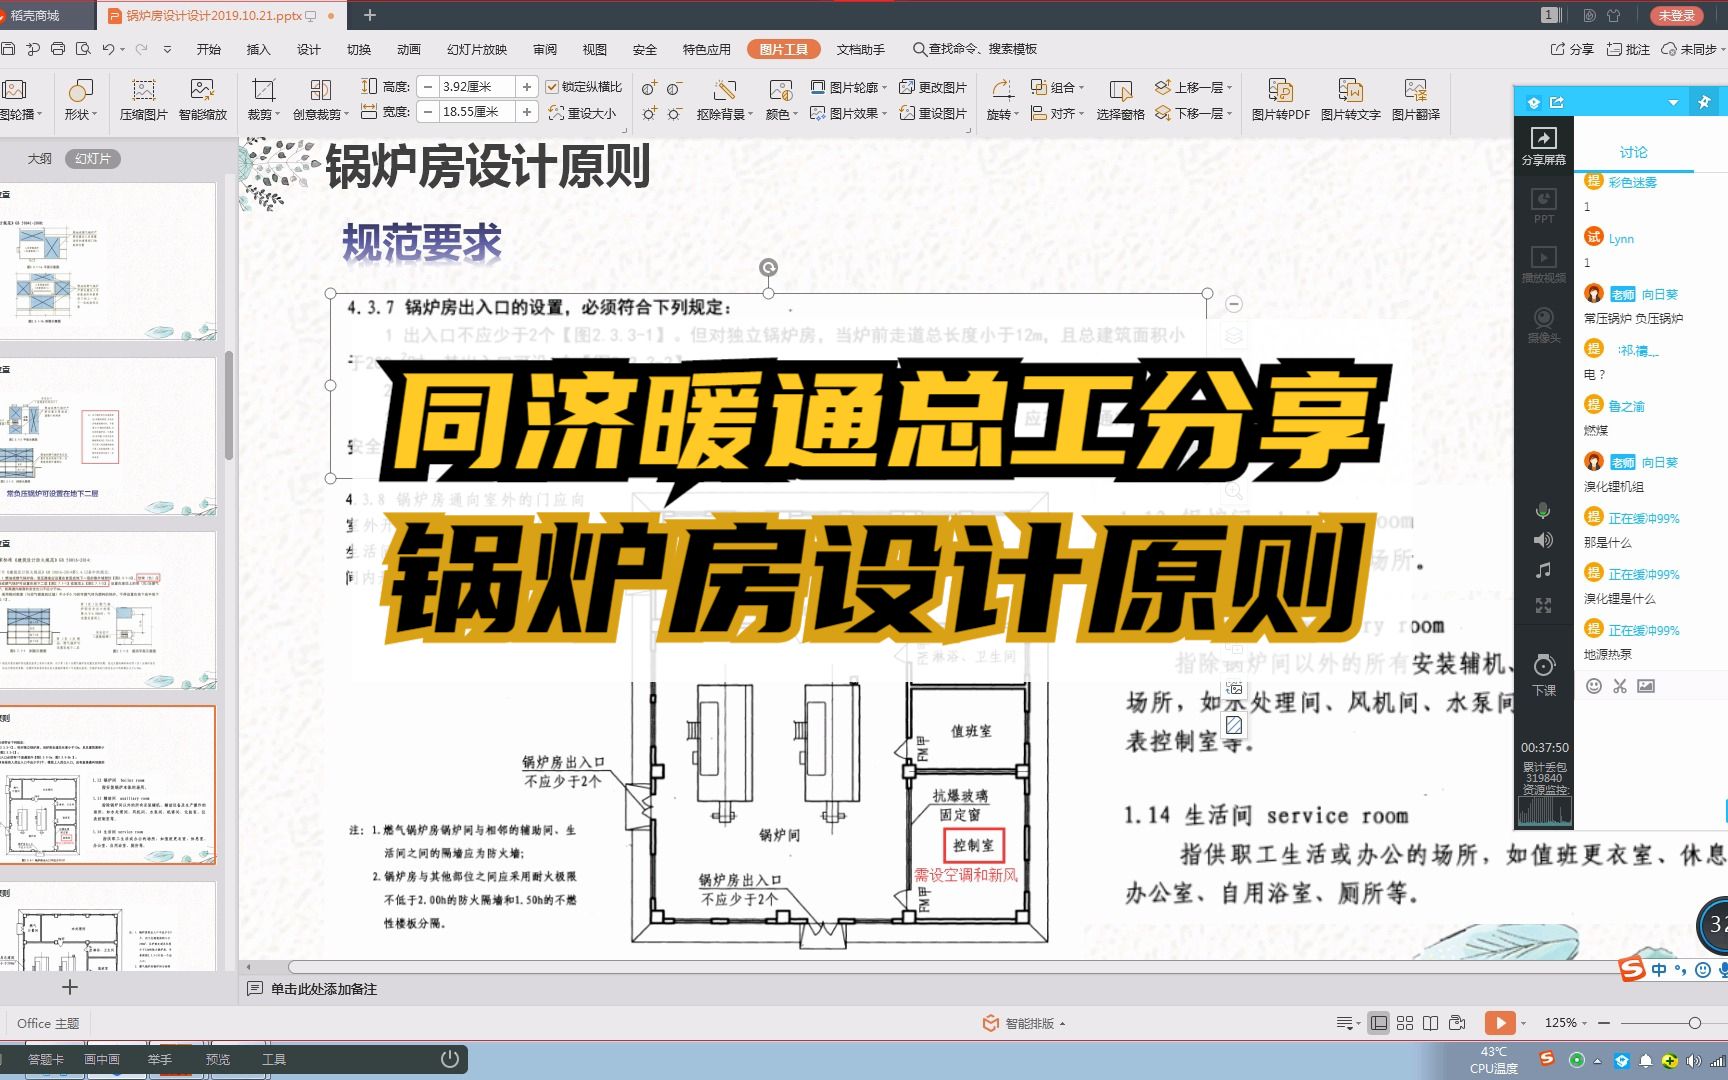
Task: Click Share Screen (分享屏幕) in live panel
Action: coord(1544,146)
